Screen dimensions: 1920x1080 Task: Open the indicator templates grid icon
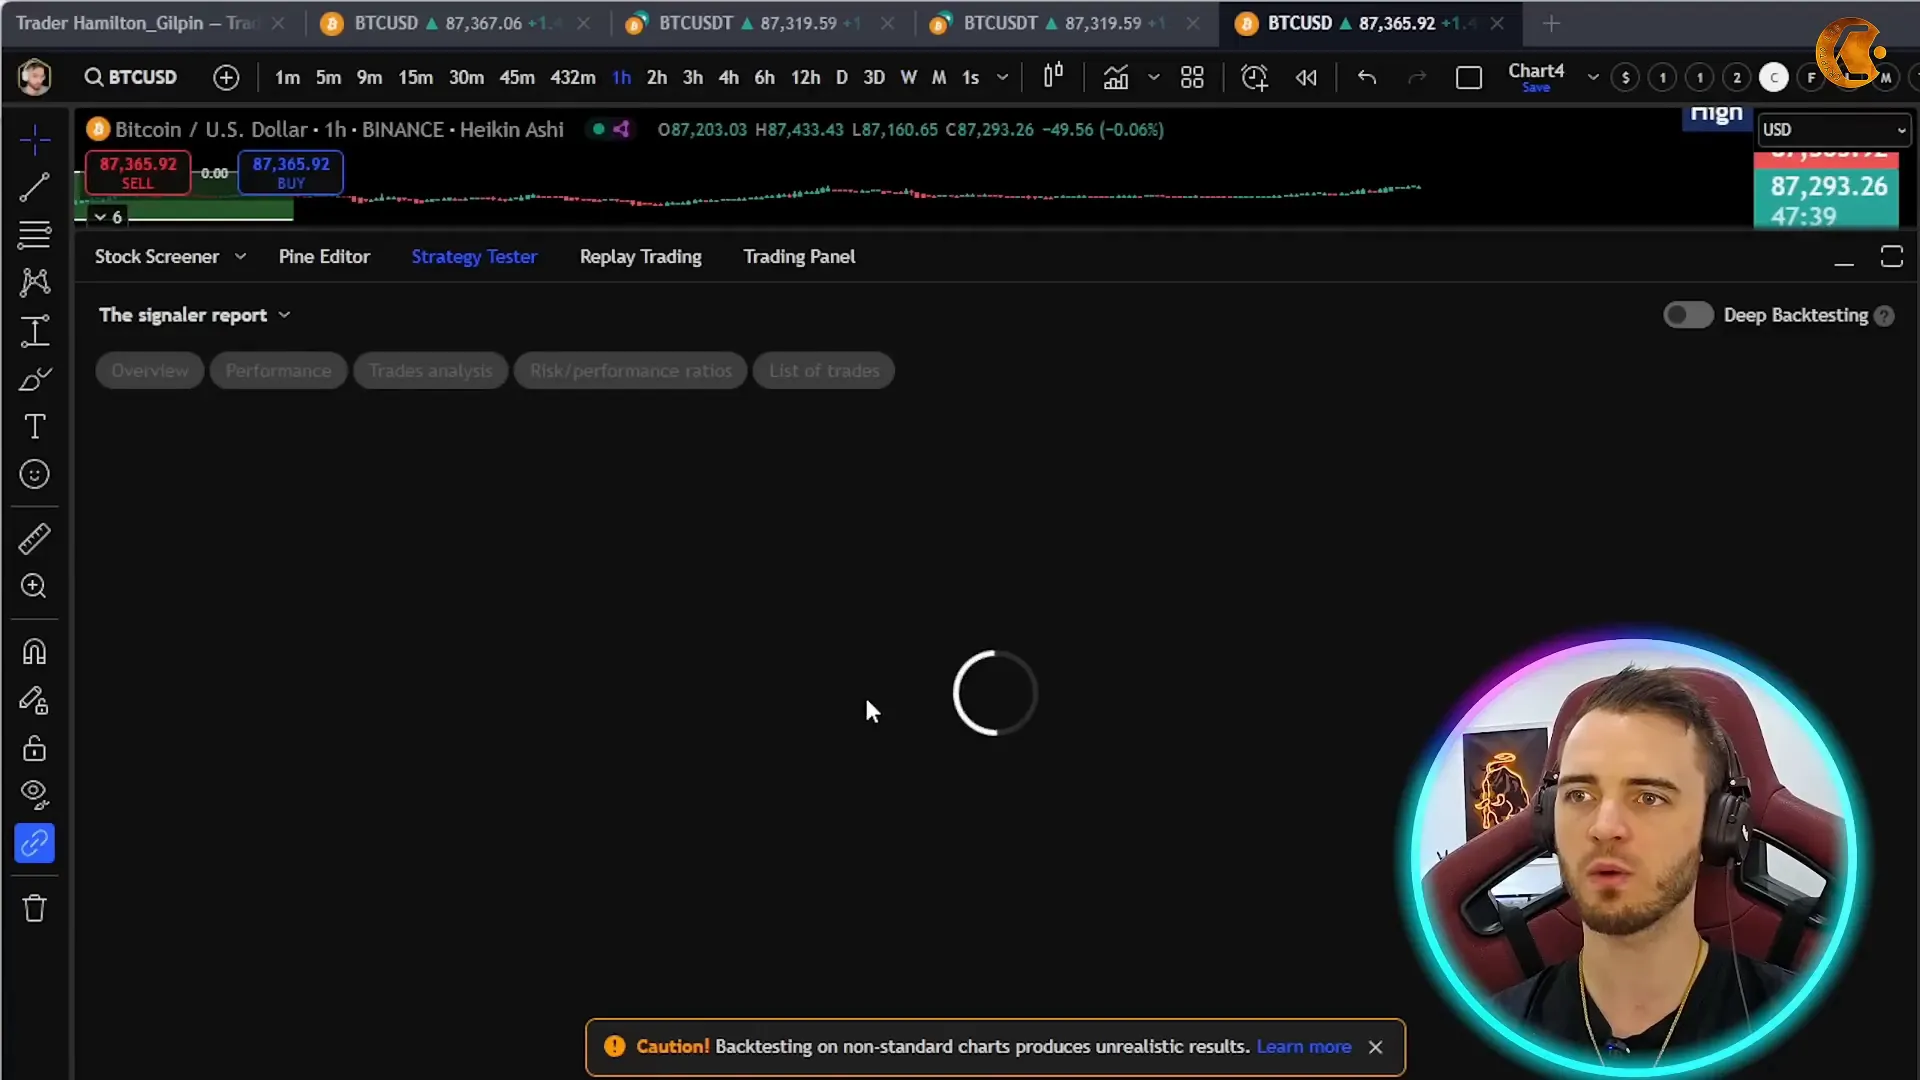tap(1192, 77)
